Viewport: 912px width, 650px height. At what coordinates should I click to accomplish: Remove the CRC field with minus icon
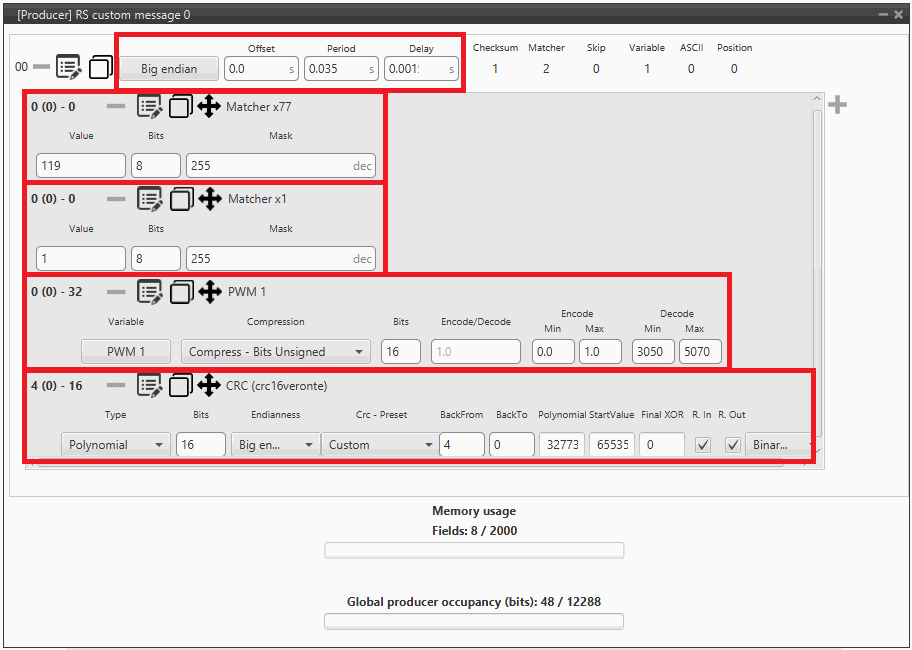click(117, 385)
